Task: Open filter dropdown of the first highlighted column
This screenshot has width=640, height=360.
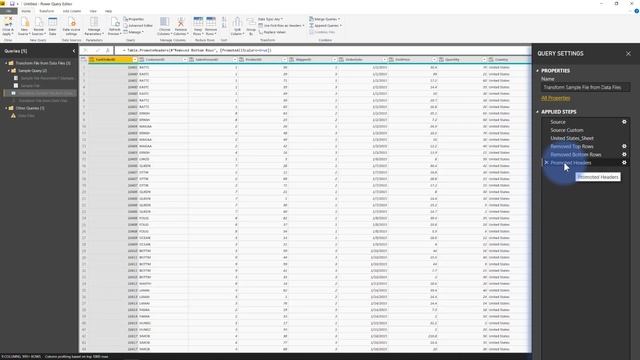Action: tap(135, 60)
